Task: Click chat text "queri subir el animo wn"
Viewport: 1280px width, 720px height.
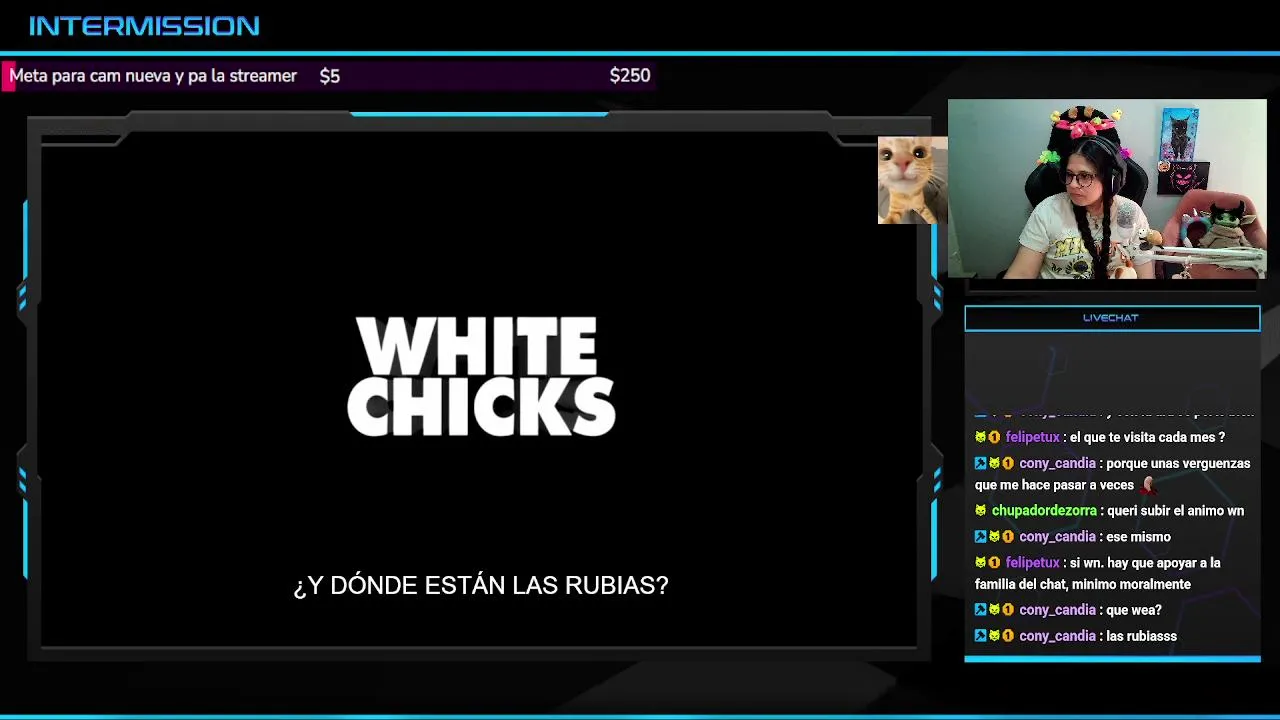Action: click(x=1175, y=510)
